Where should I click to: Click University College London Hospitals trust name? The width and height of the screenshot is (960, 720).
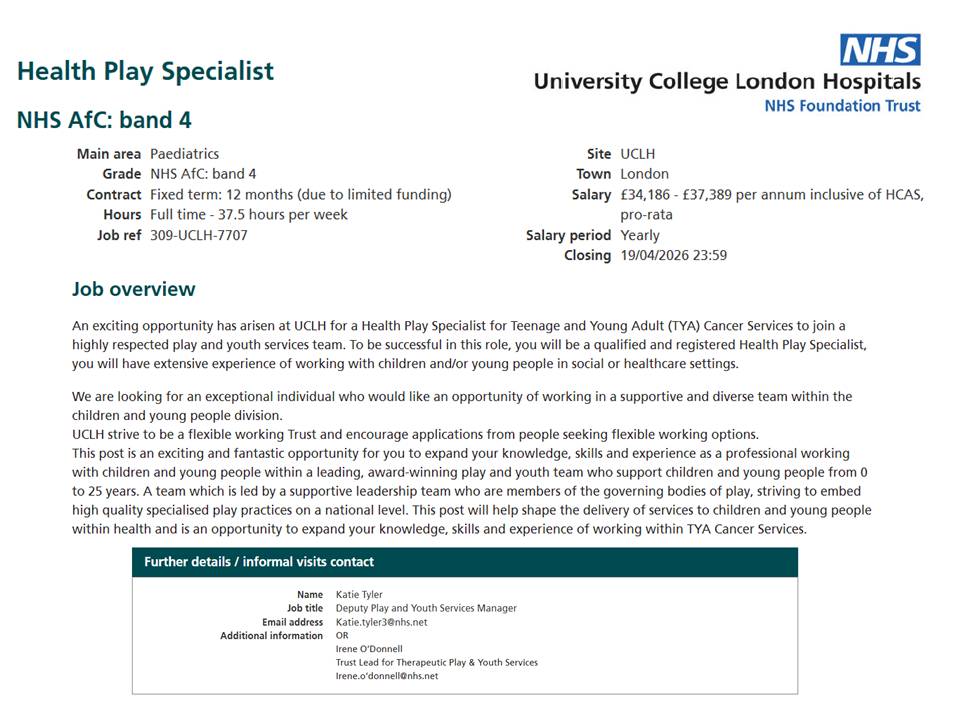(x=727, y=81)
